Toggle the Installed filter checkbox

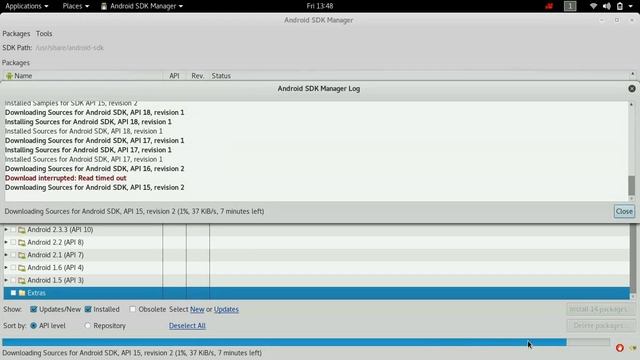(x=88, y=309)
